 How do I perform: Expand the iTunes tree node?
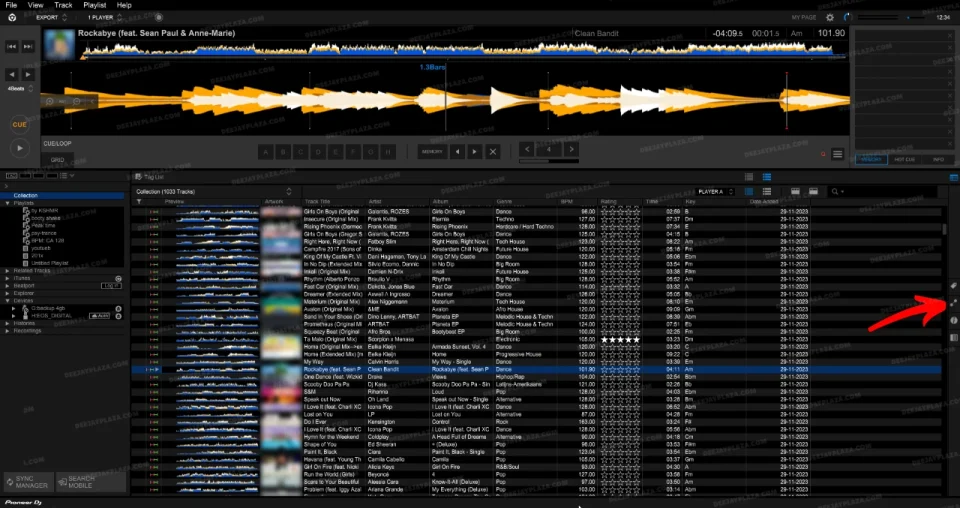tap(7, 278)
